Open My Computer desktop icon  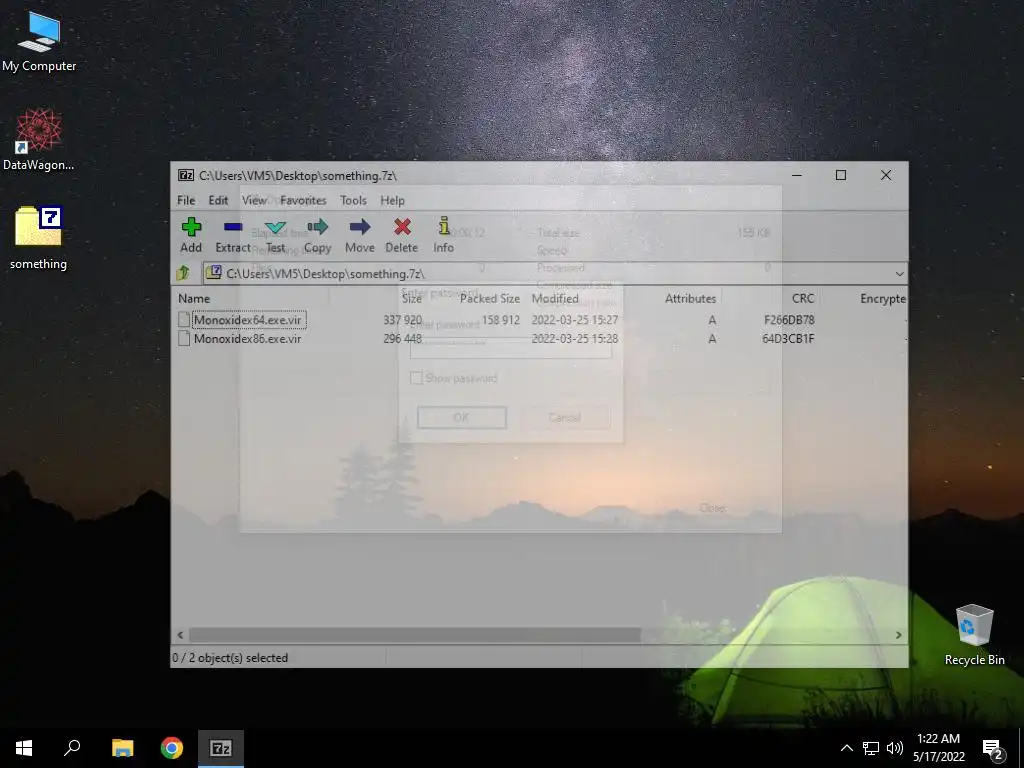click(39, 42)
